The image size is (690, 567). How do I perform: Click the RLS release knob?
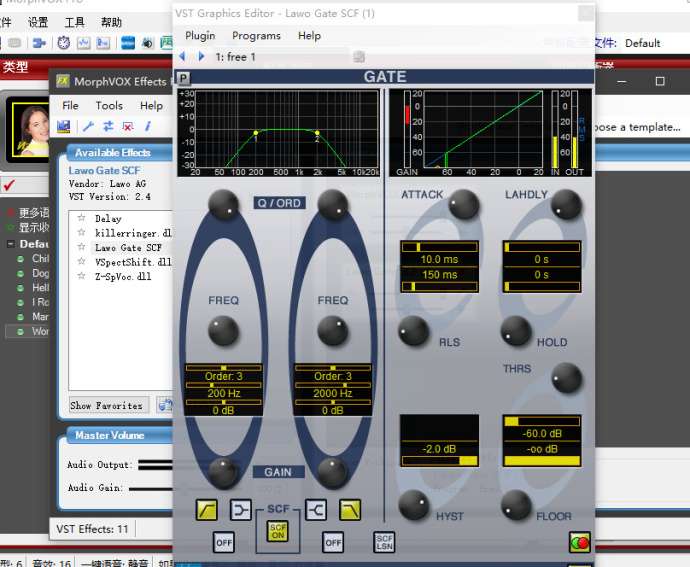(414, 331)
